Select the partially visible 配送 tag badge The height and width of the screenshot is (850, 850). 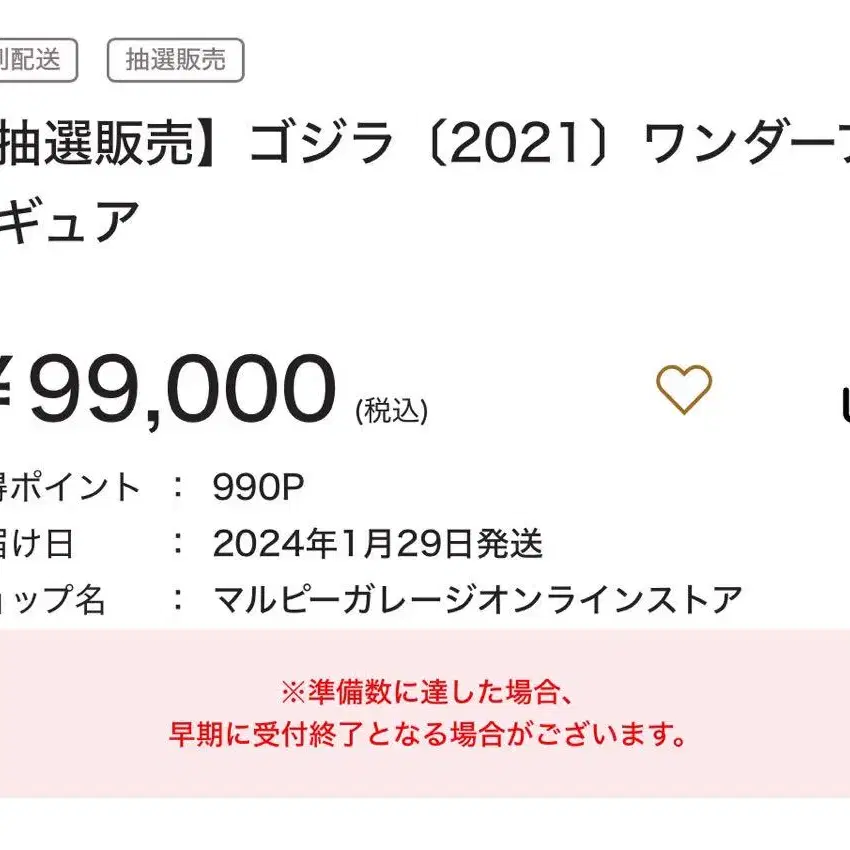36,60
